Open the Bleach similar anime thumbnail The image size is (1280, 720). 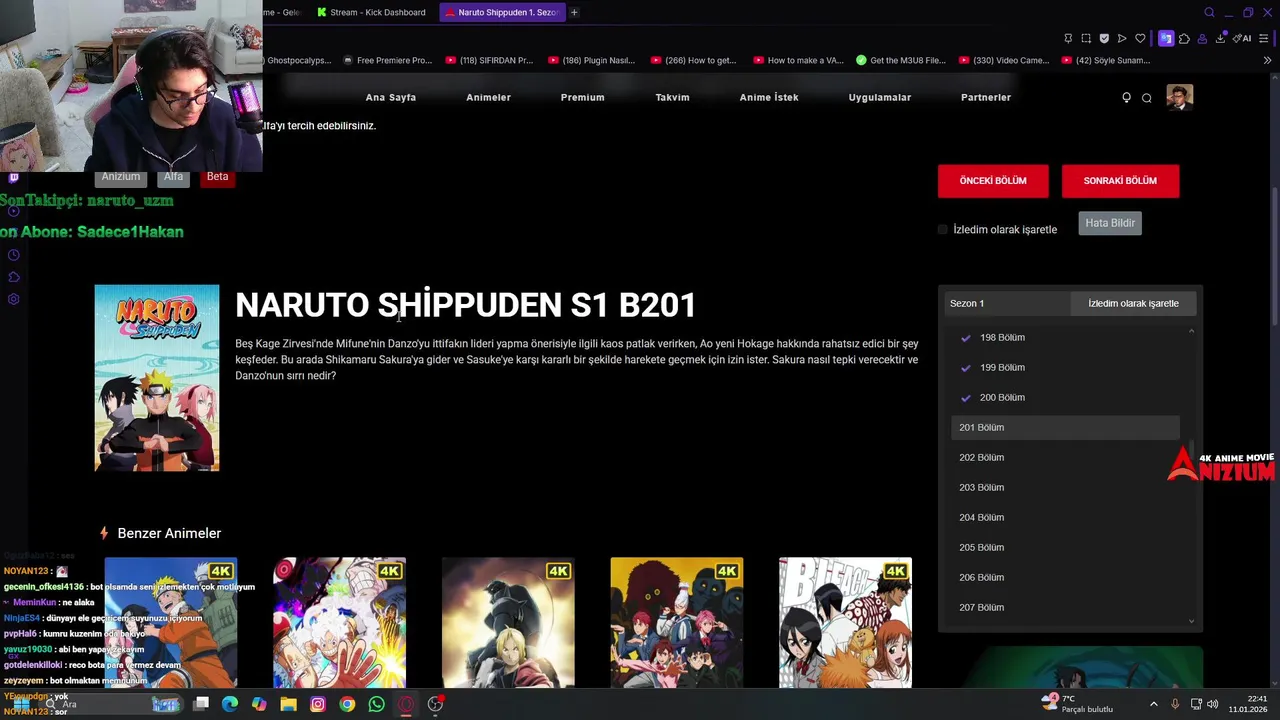click(x=845, y=623)
